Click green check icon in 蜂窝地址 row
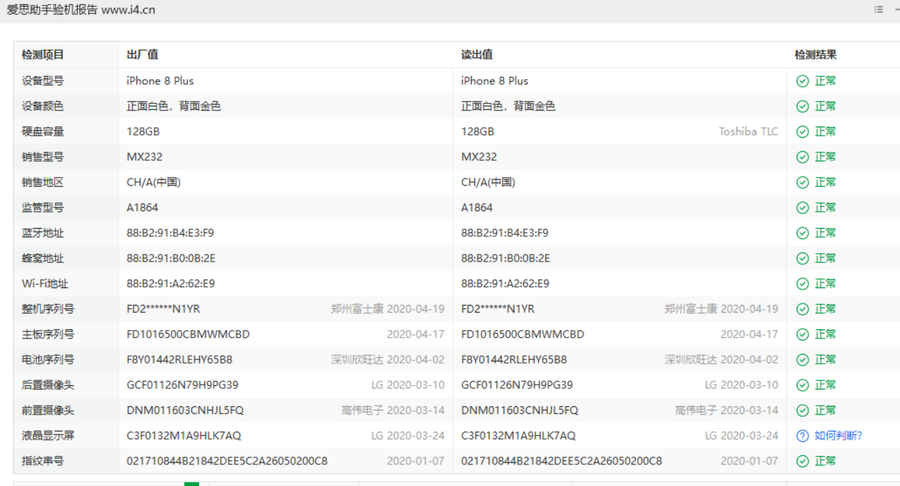The image size is (900, 486). pyautogui.click(x=802, y=258)
